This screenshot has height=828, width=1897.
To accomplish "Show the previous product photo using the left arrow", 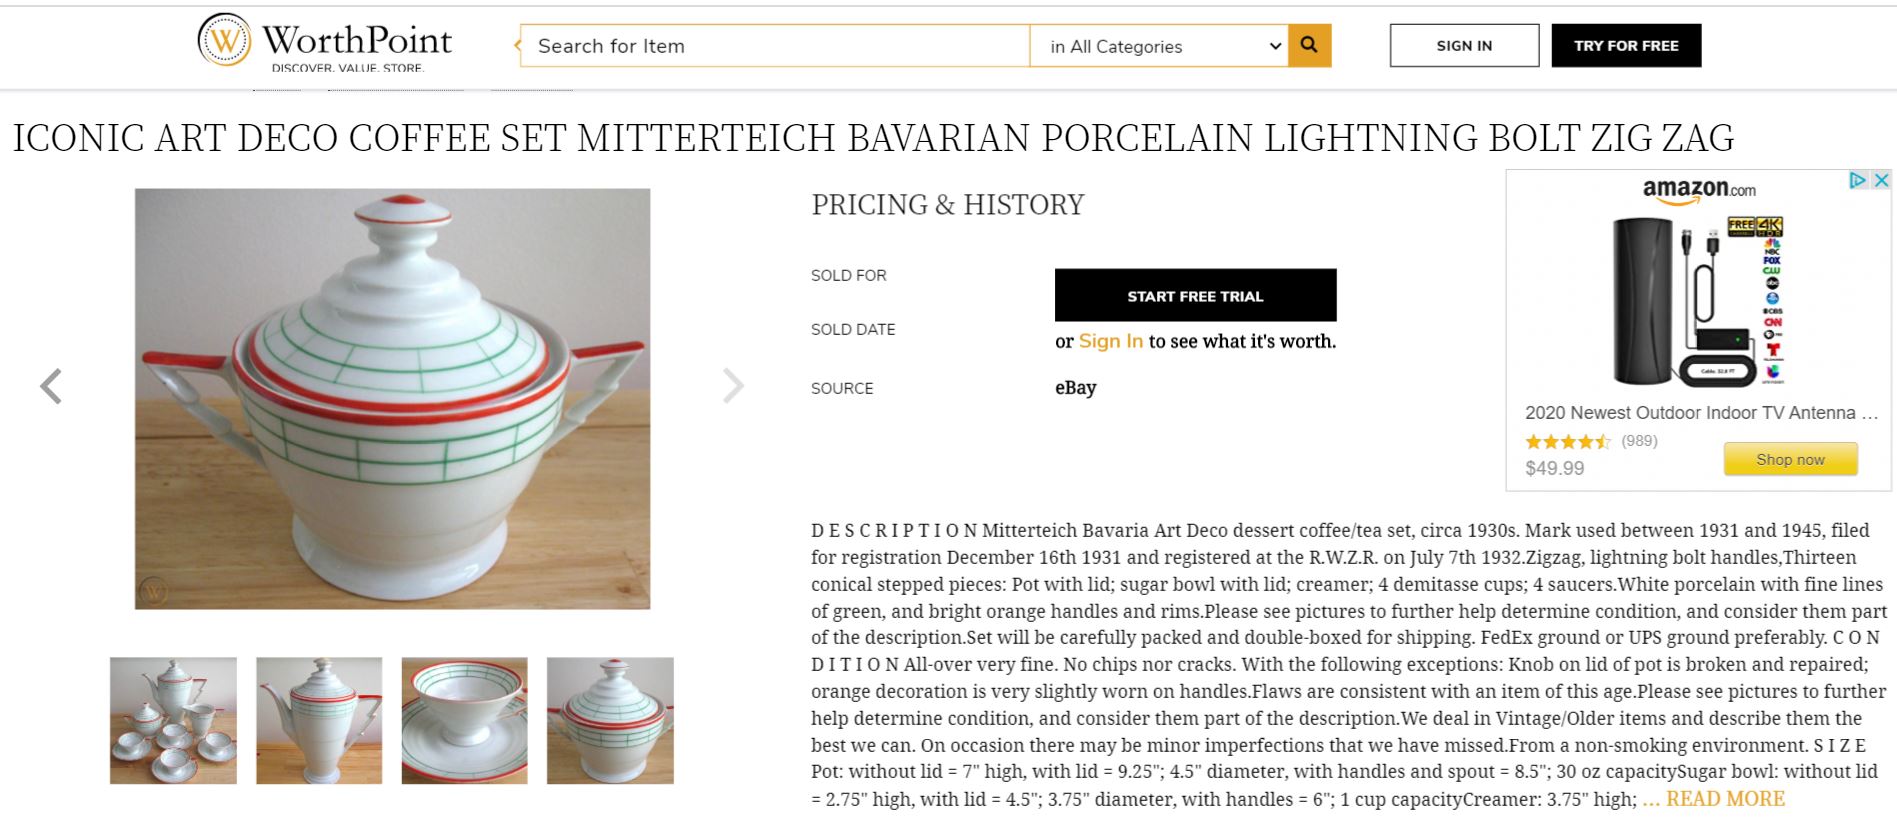I will pos(54,385).
